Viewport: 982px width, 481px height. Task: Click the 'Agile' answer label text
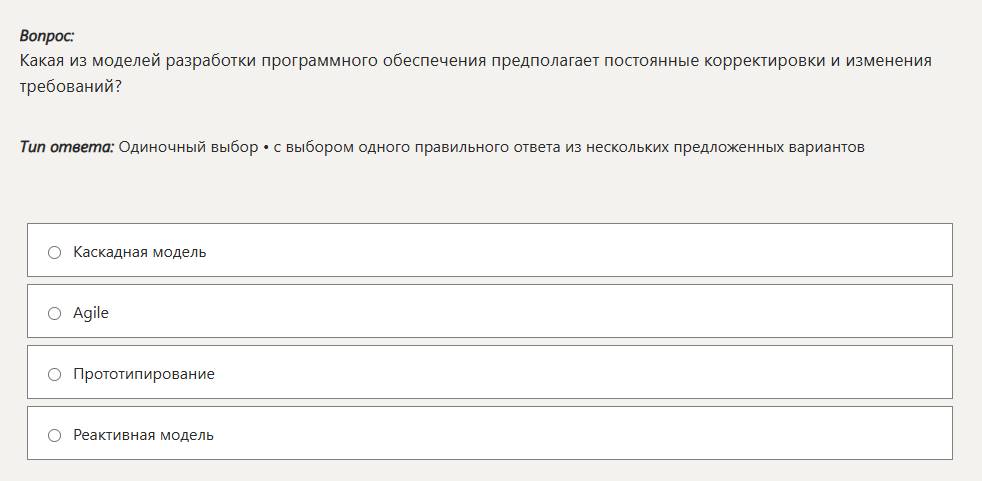91,313
